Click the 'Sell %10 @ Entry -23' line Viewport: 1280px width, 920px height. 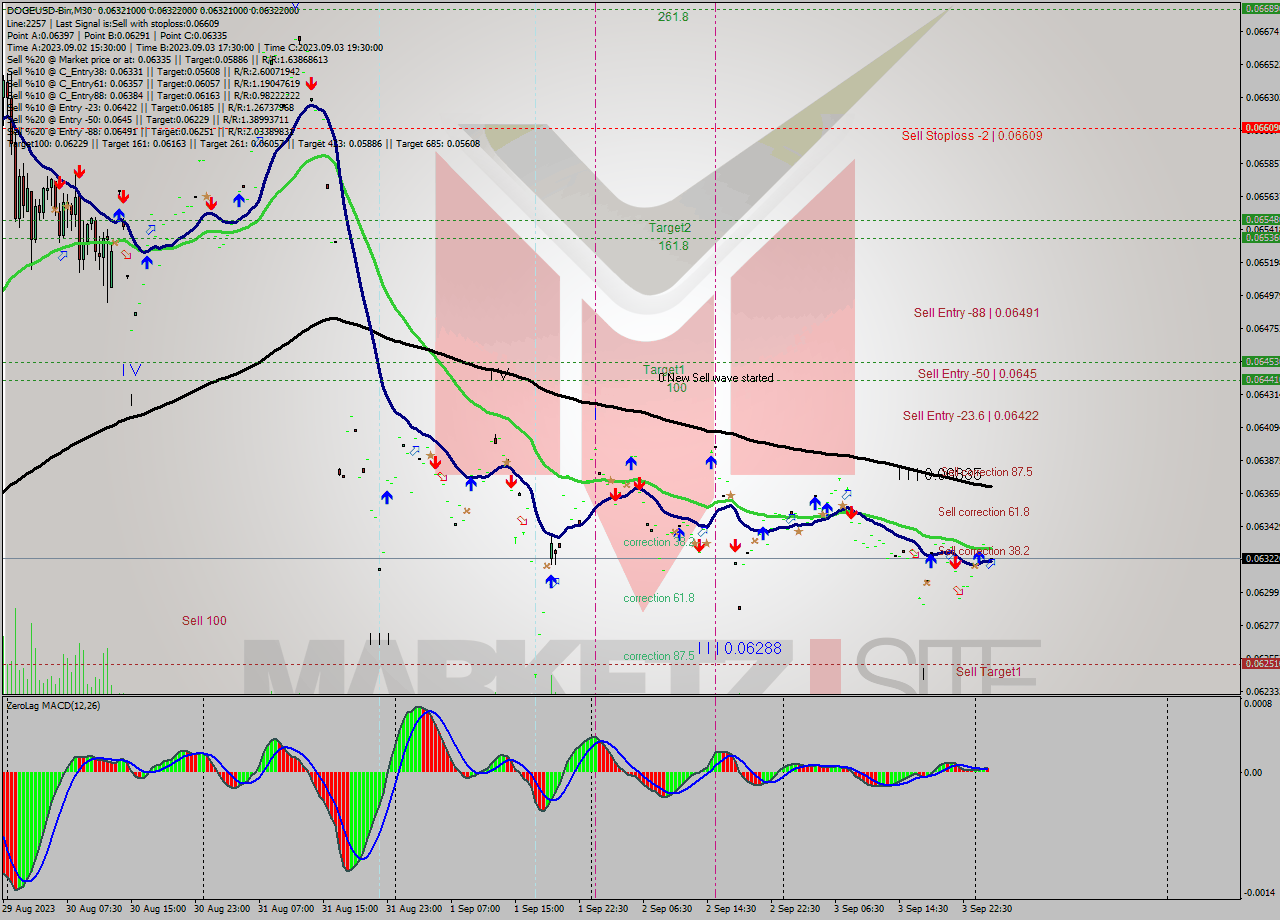coord(150,108)
